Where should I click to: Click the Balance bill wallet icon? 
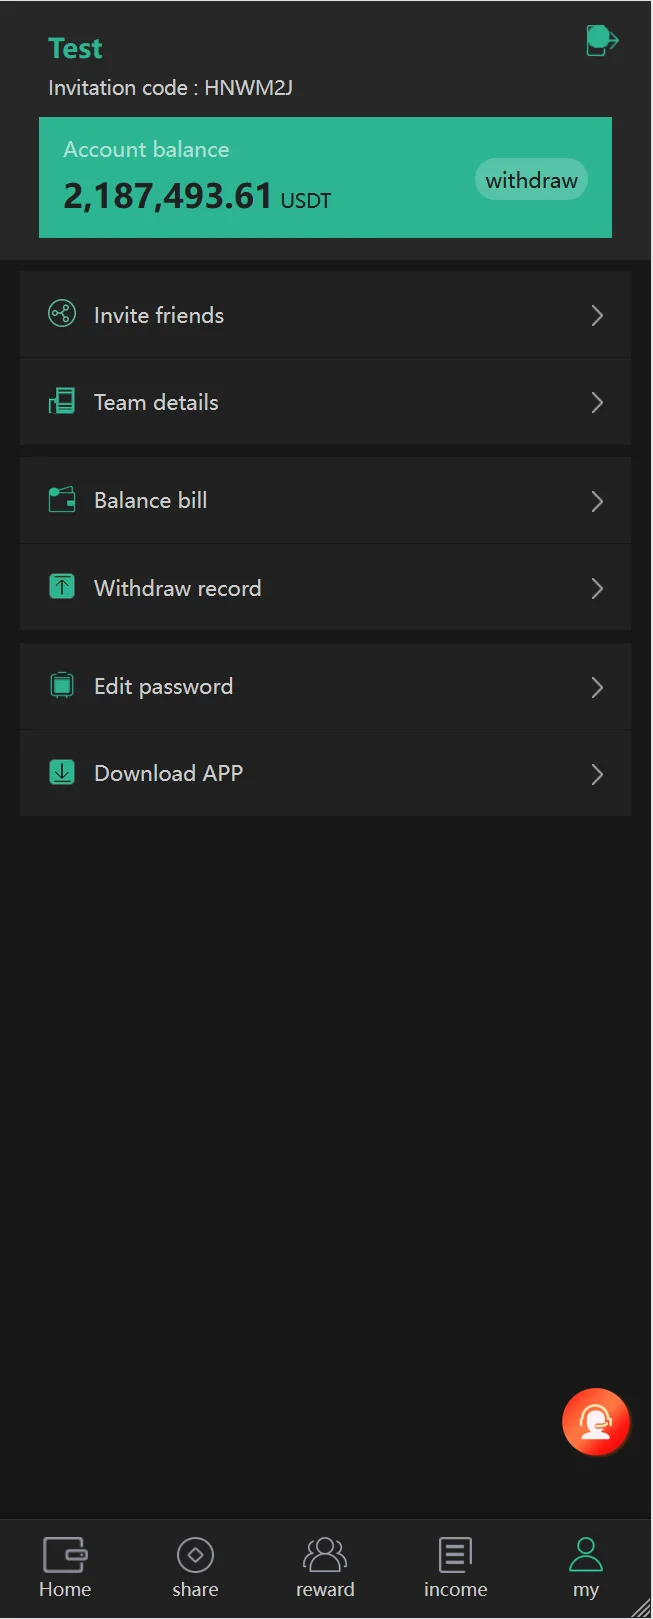62,499
